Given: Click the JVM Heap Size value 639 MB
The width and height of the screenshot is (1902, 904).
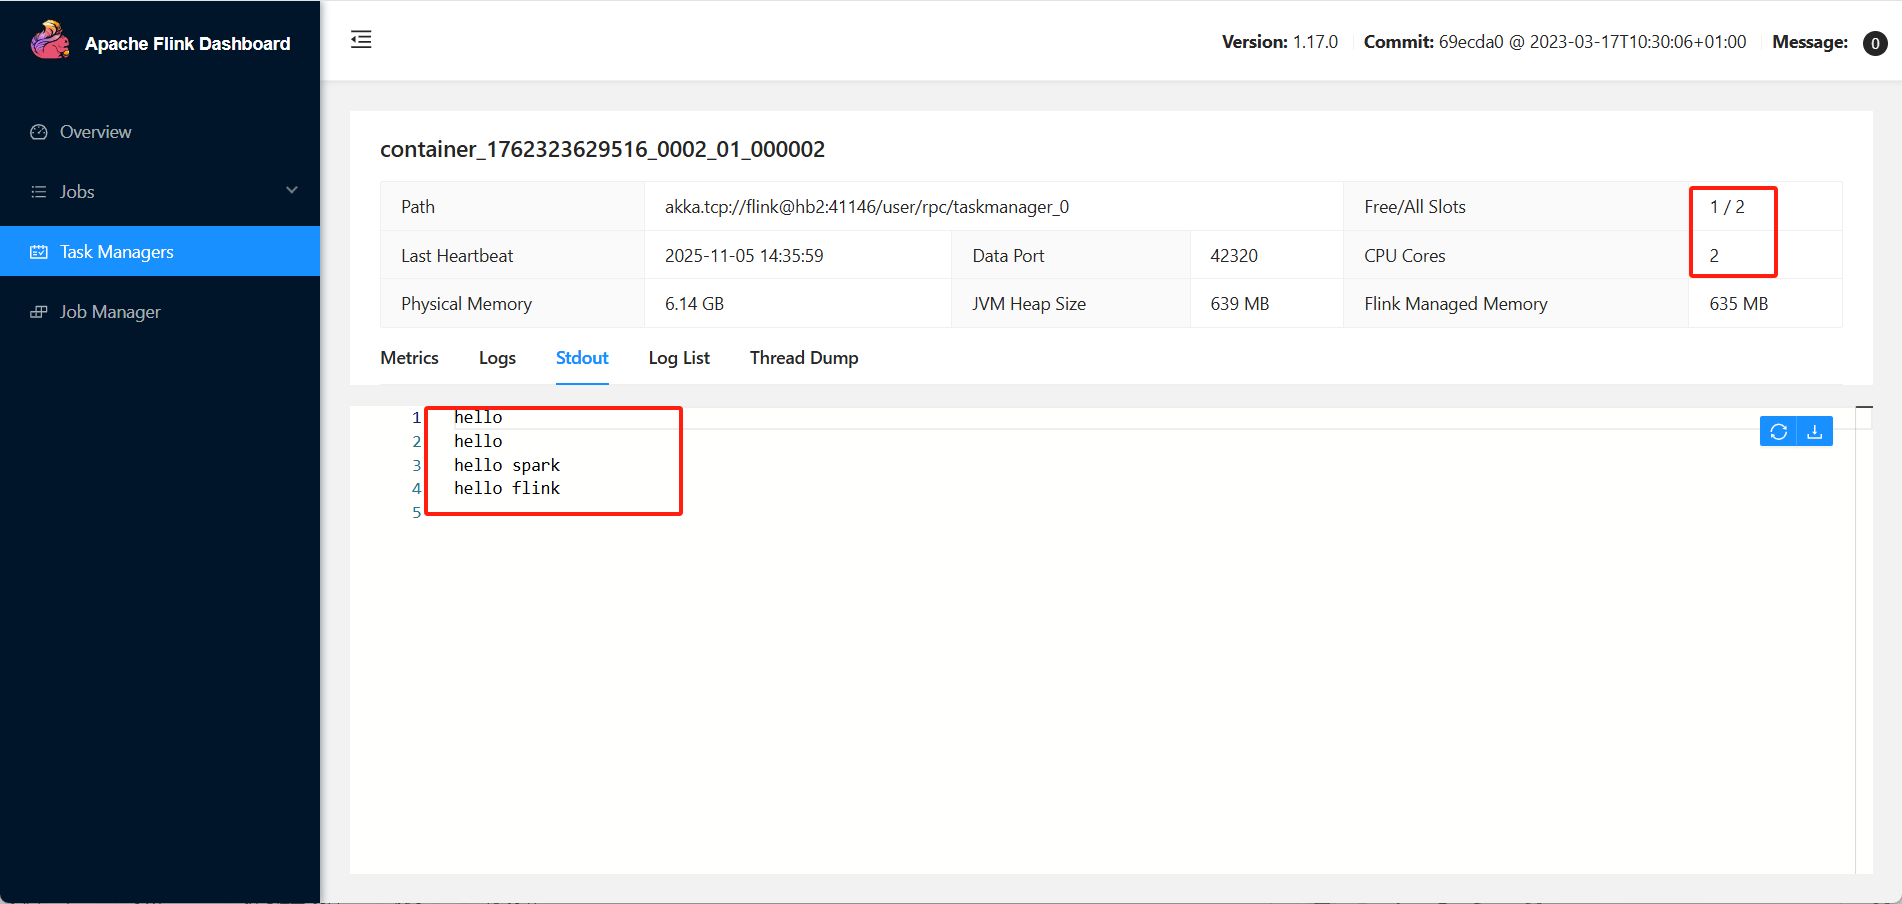Looking at the screenshot, I should coord(1240,304).
